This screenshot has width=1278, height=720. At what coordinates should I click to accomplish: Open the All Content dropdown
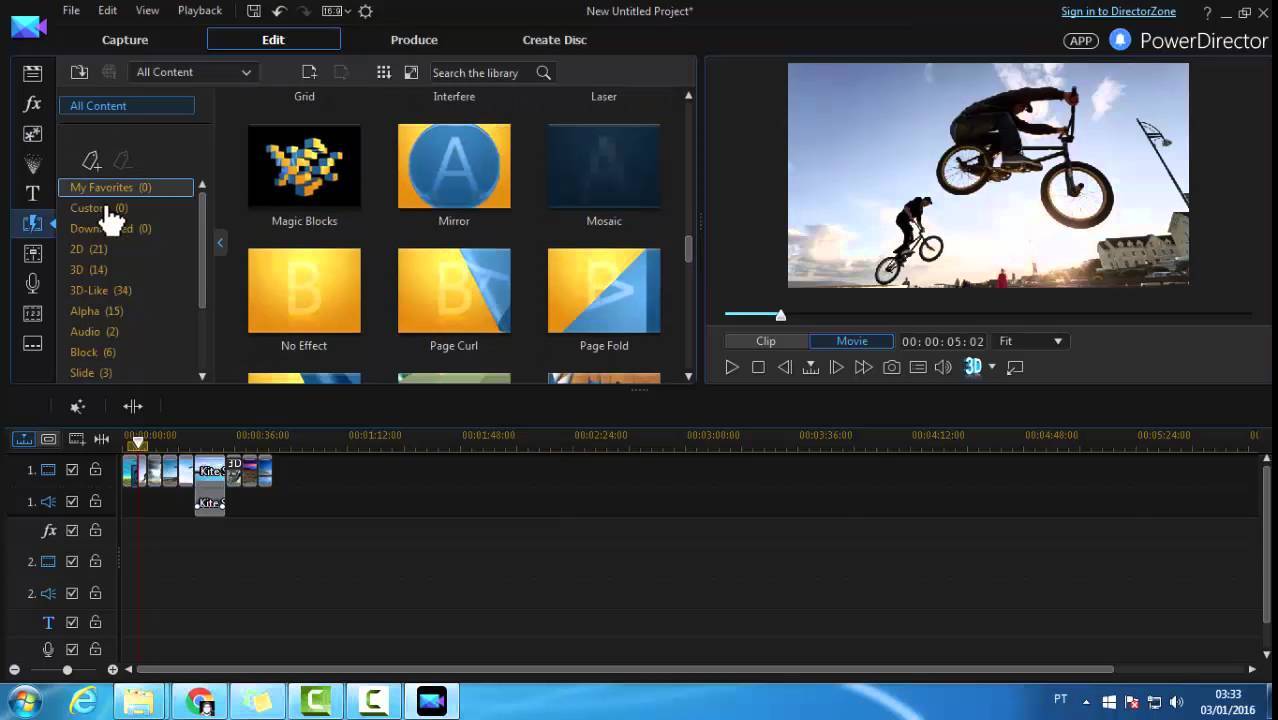(x=193, y=72)
